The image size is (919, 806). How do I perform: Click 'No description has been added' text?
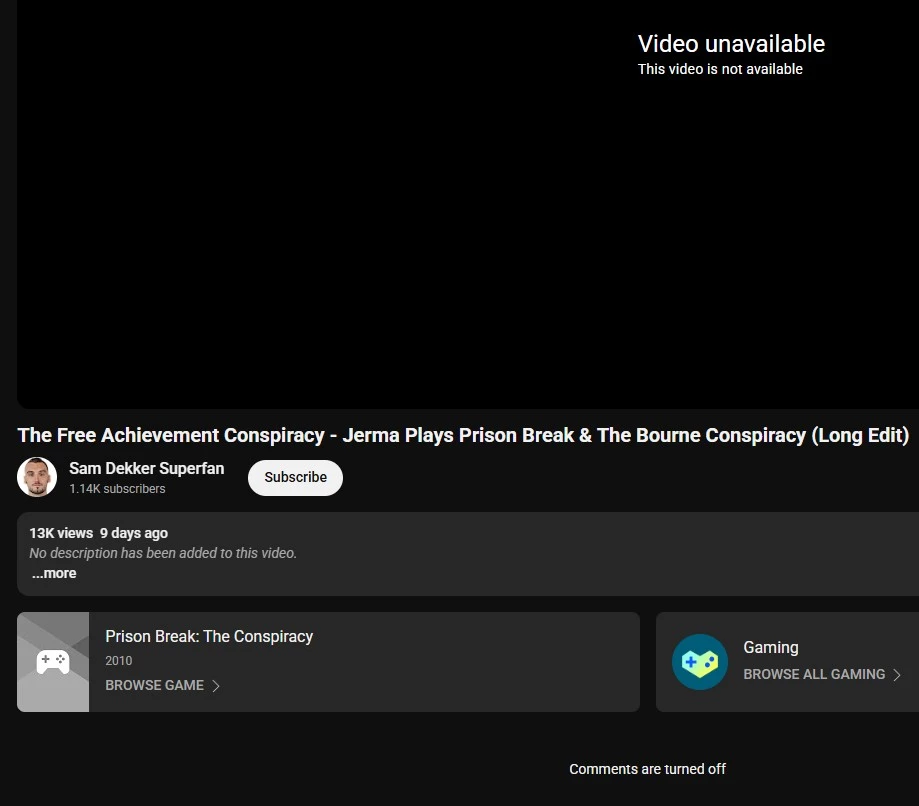coord(163,553)
